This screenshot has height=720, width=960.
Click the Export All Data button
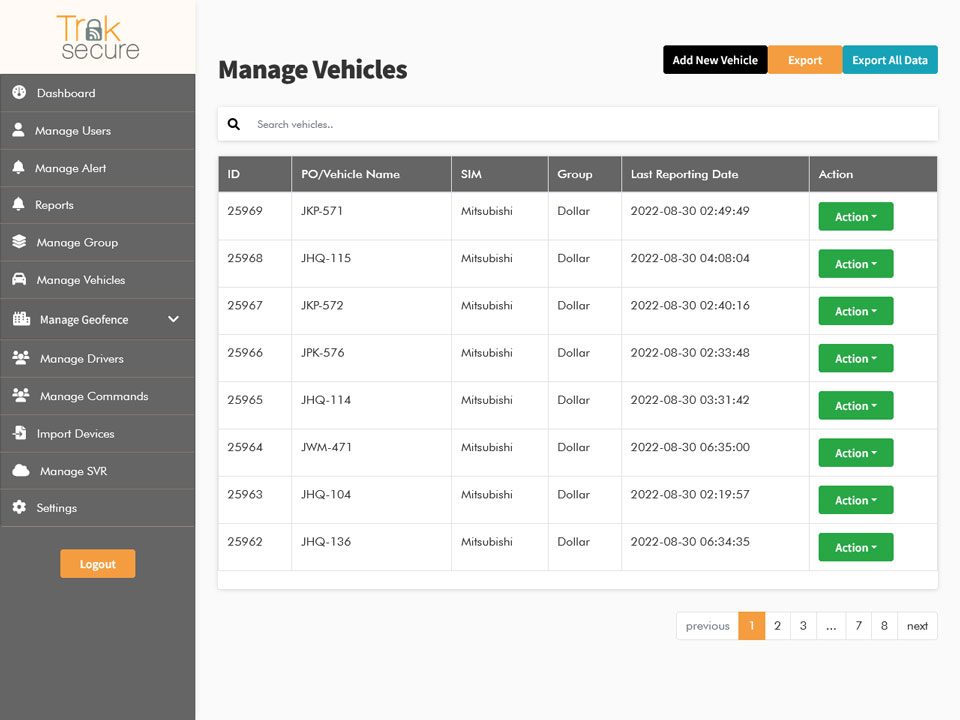(x=889, y=60)
